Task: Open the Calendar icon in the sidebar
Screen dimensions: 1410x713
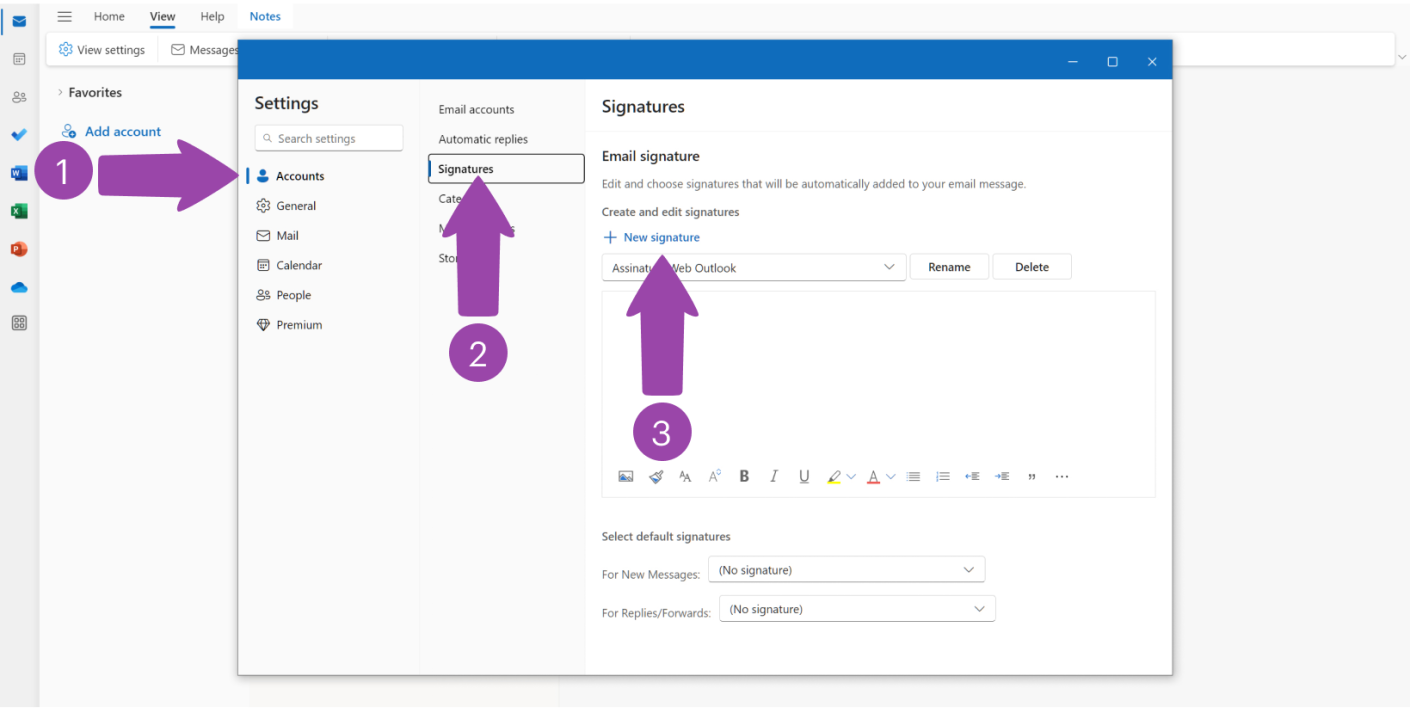Action: pos(19,59)
